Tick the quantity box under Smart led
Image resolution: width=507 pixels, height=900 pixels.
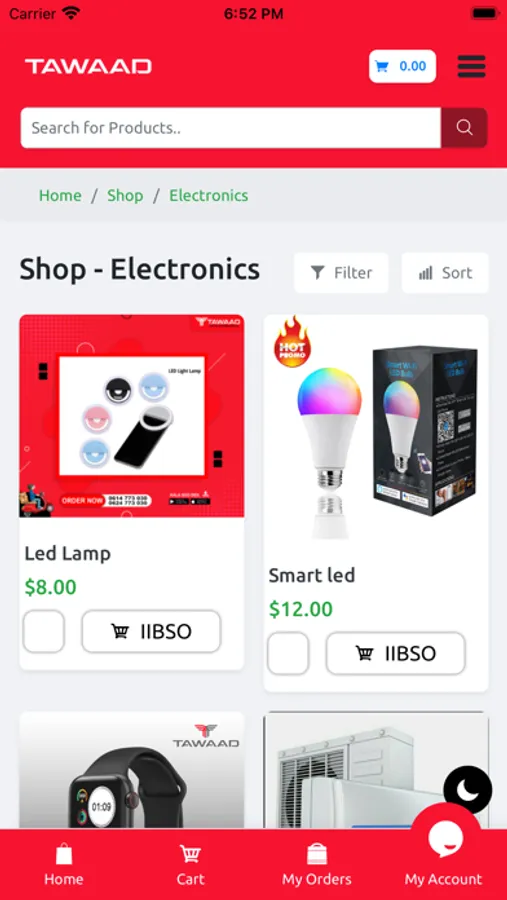tap(288, 653)
